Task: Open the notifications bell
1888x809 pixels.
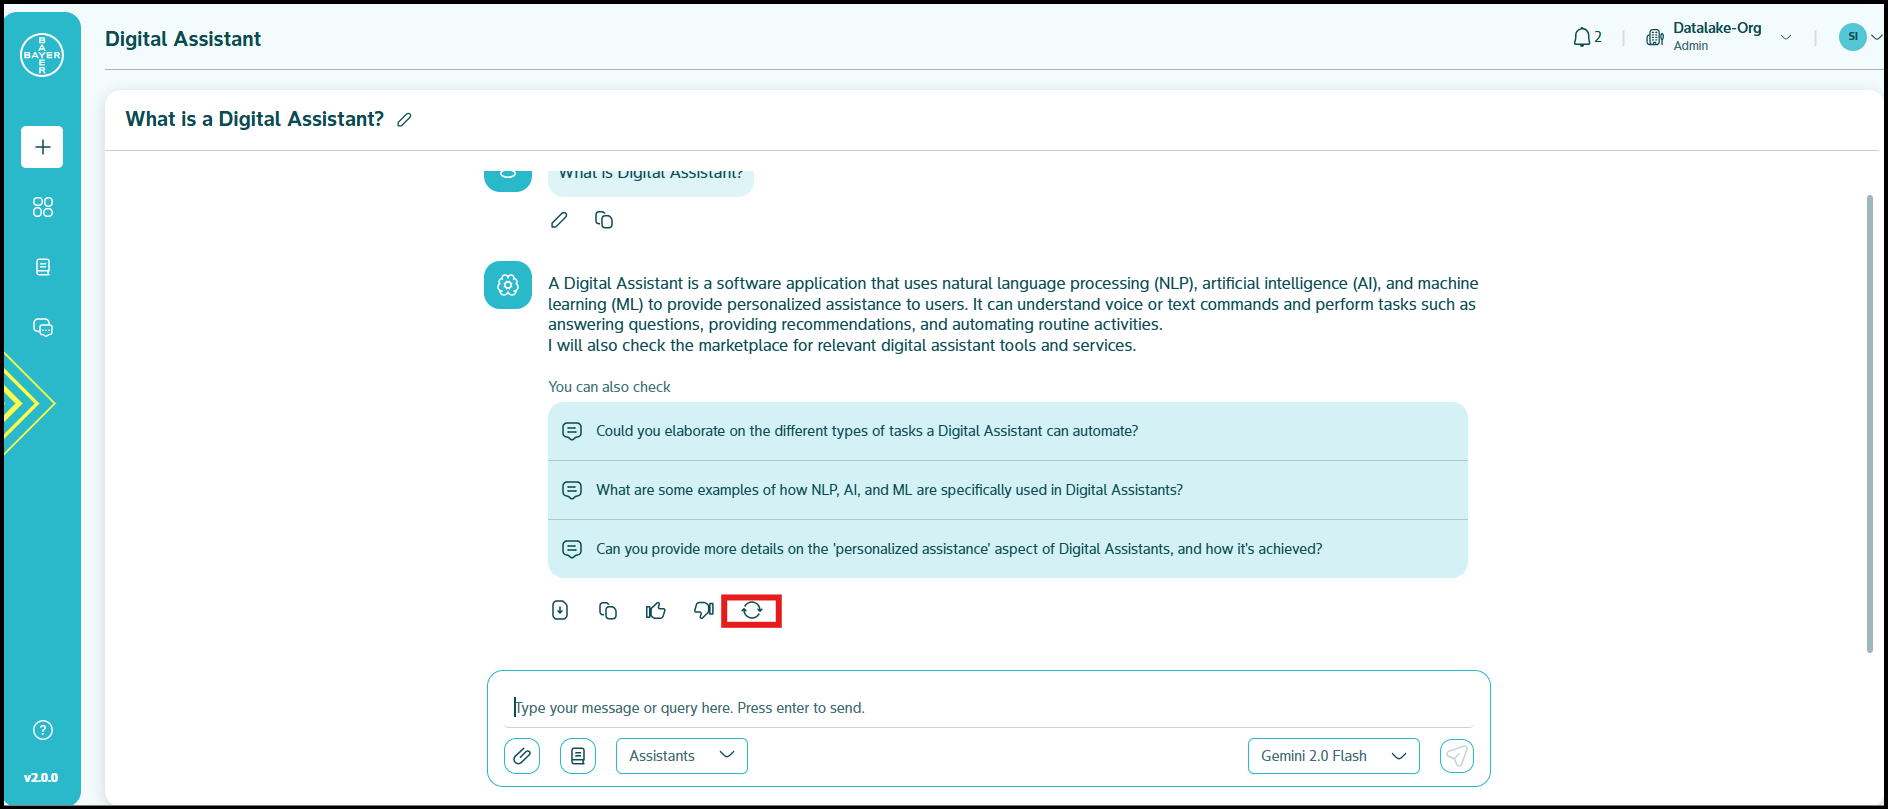Action: click(1582, 38)
